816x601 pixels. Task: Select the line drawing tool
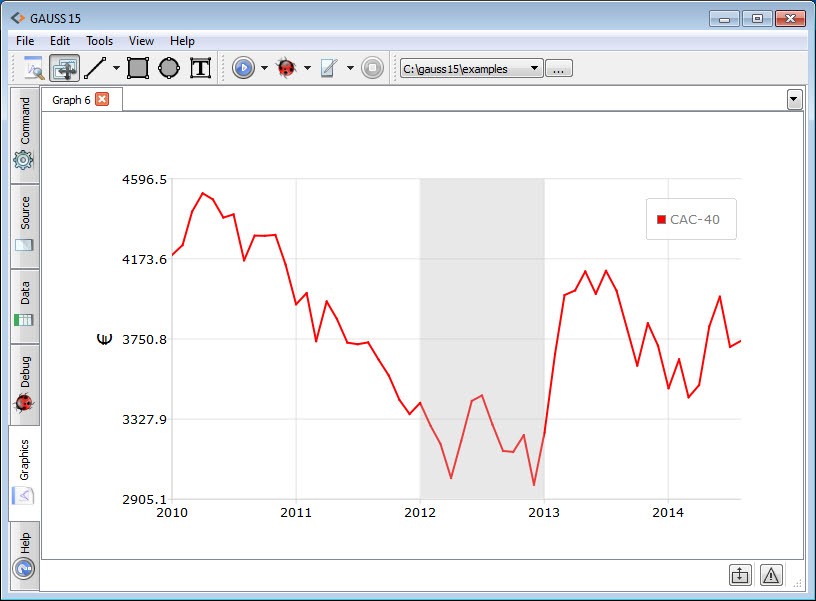pyautogui.click(x=96, y=68)
